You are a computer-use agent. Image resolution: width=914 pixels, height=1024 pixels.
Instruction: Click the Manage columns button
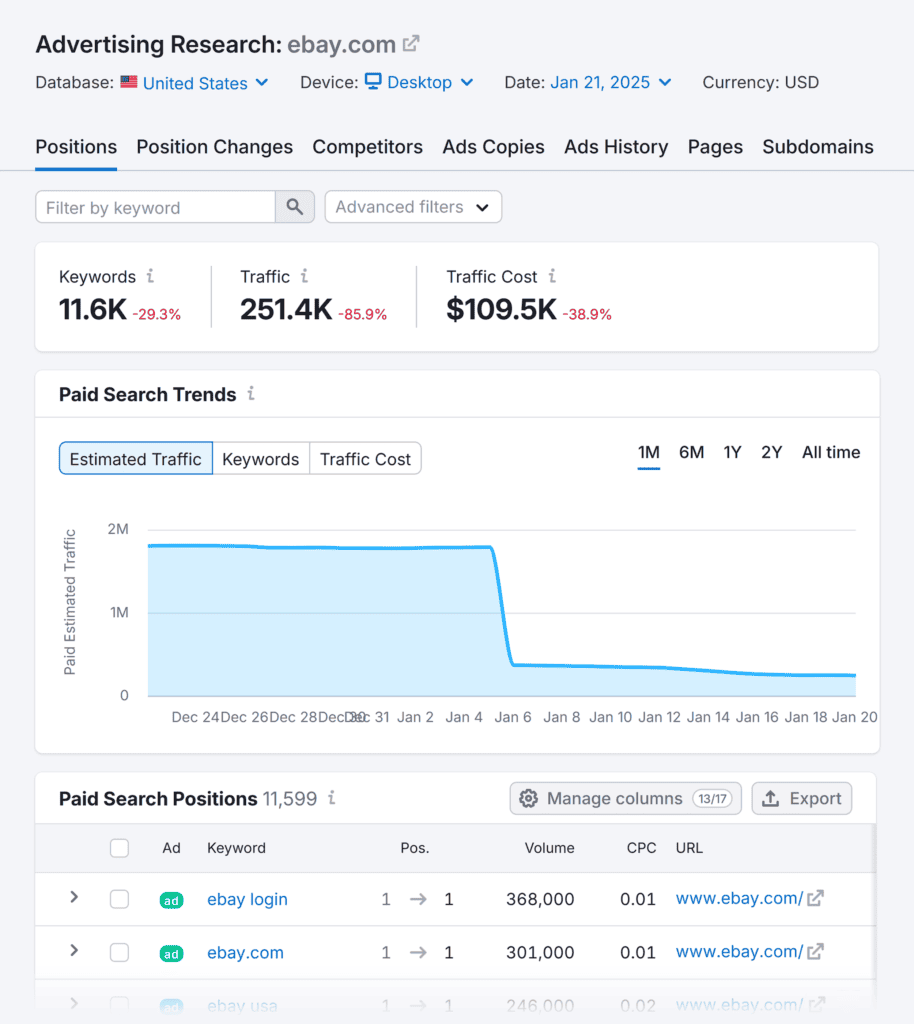(625, 798)
